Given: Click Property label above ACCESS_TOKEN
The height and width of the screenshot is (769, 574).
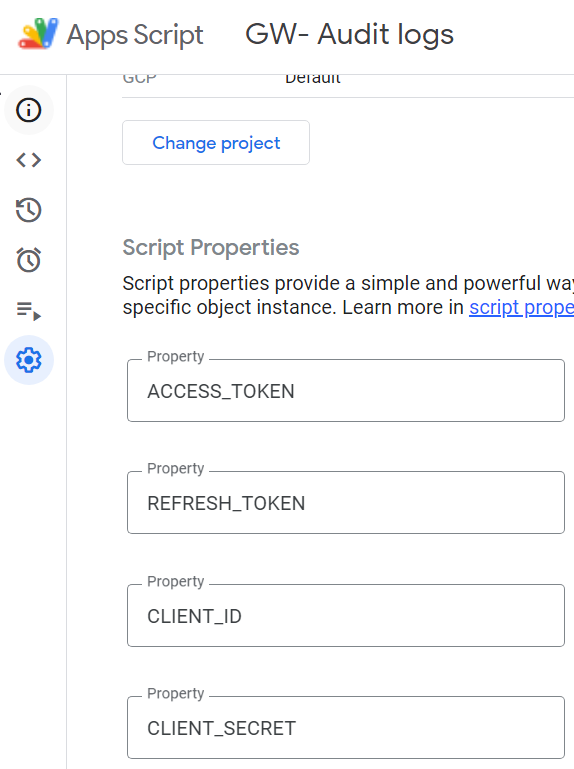Looking at the screenshot, I should [176, 357].
